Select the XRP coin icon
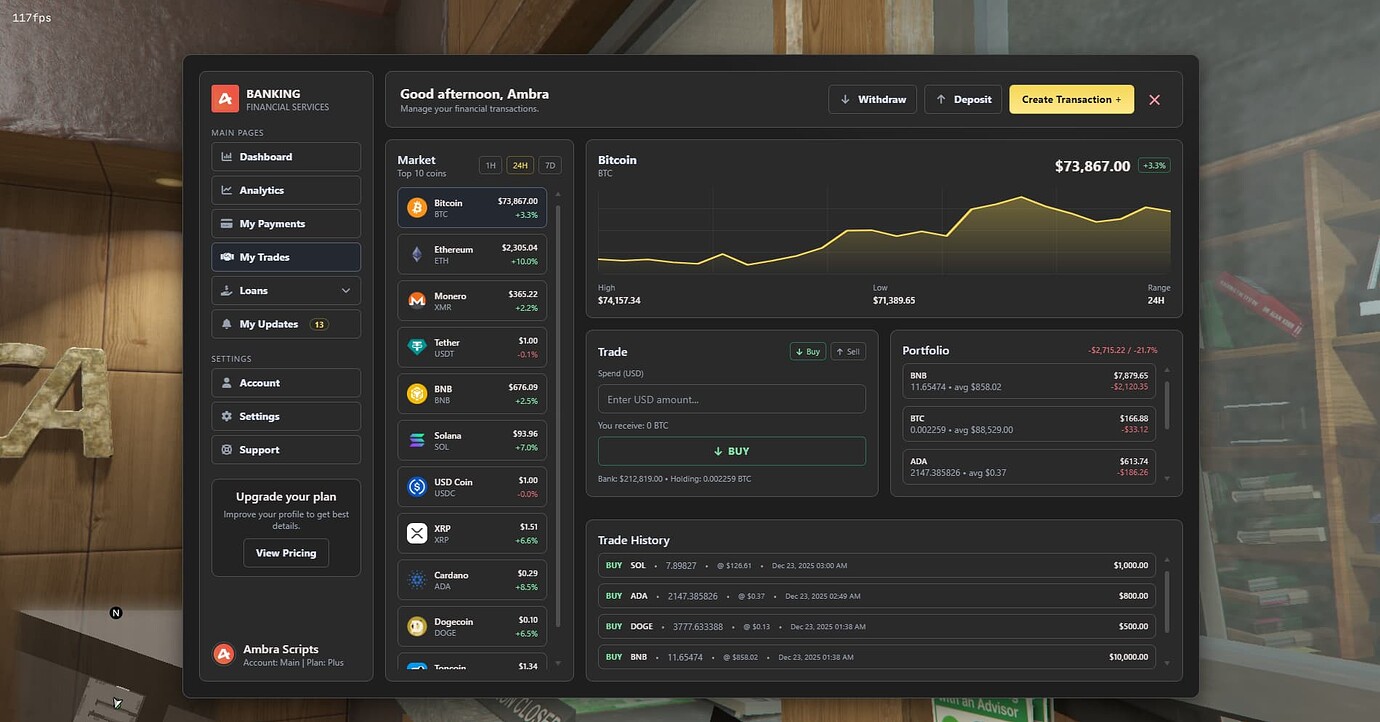This screenshot has height=722, width=1380. pyautogui.click(x=417, y=534)
